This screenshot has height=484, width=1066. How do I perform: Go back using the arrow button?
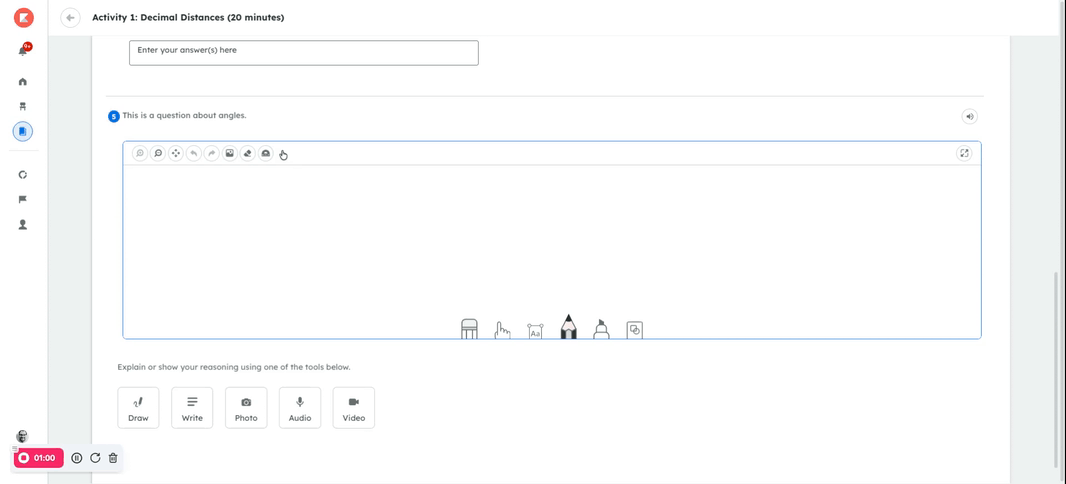pyautogui.click(x=70, y=18)
